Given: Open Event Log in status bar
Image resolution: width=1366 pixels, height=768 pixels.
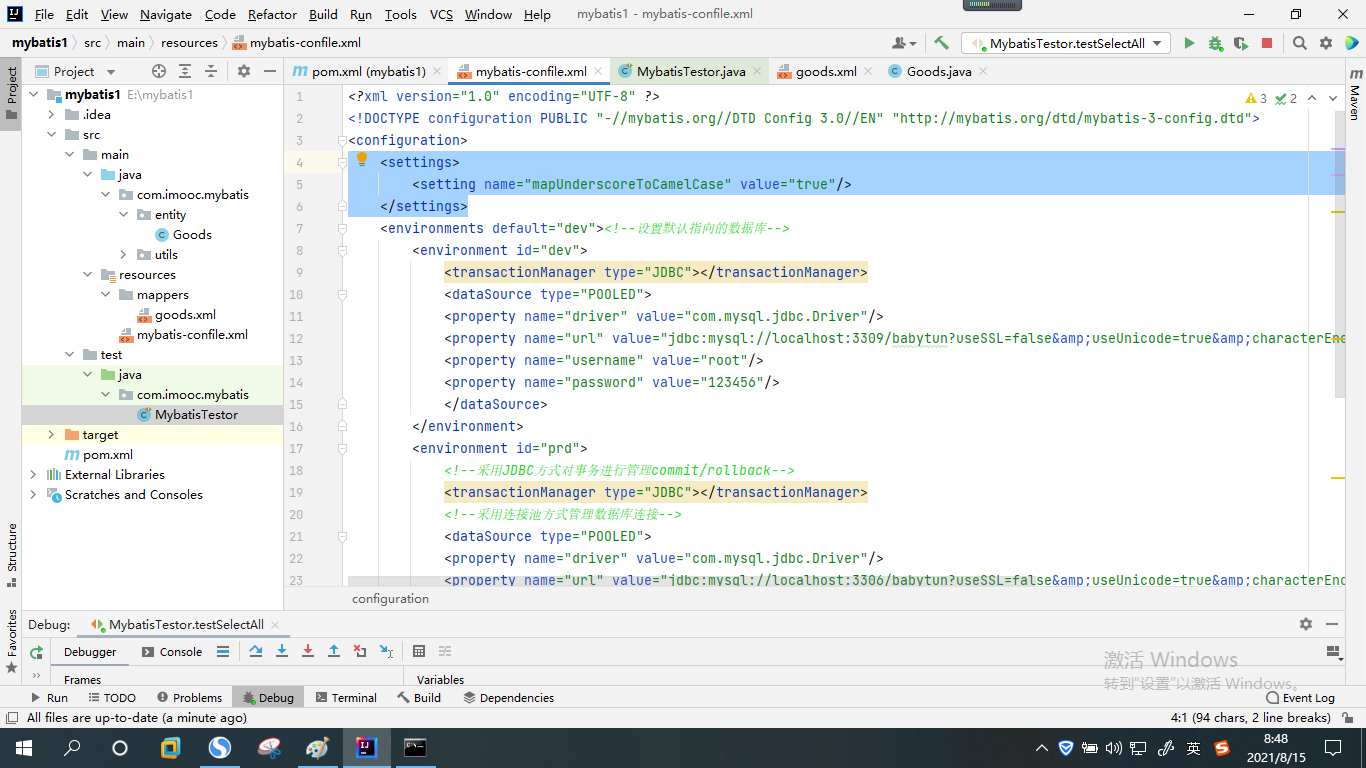Looking at the screenshot, I should (1300, 698).
